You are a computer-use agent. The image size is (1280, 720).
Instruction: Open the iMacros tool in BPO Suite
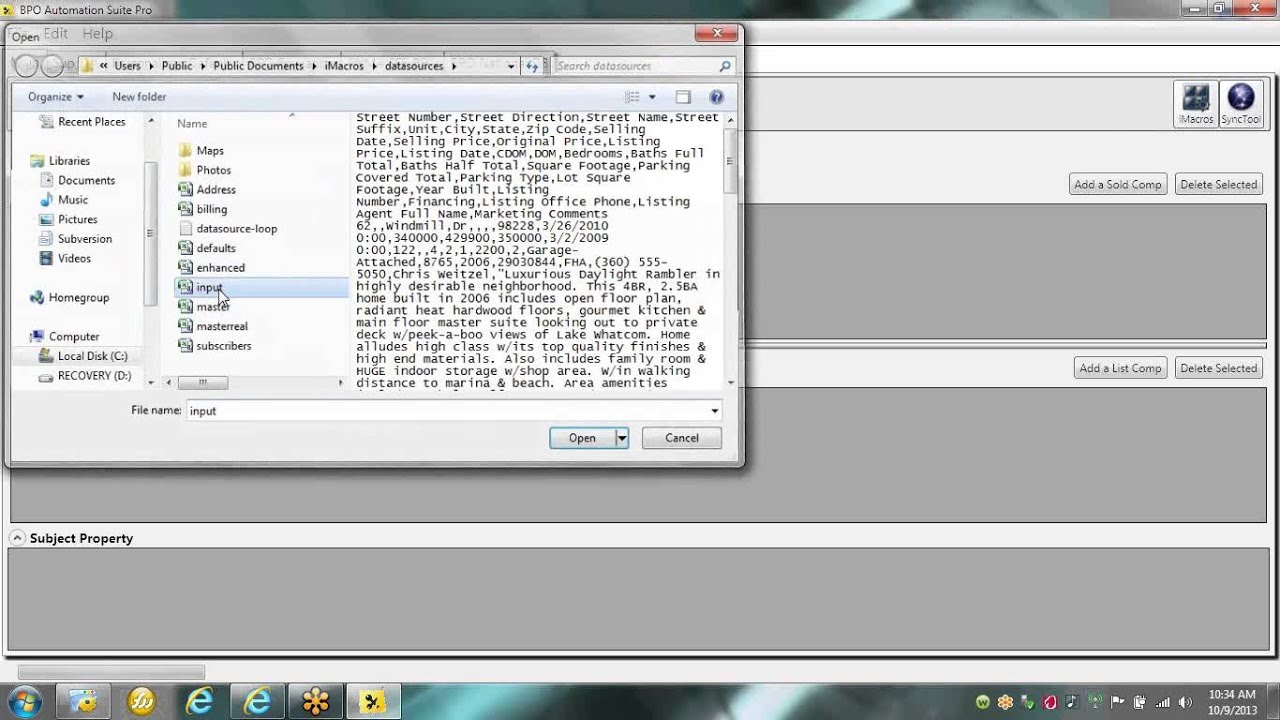click(x=1196, y=104)
